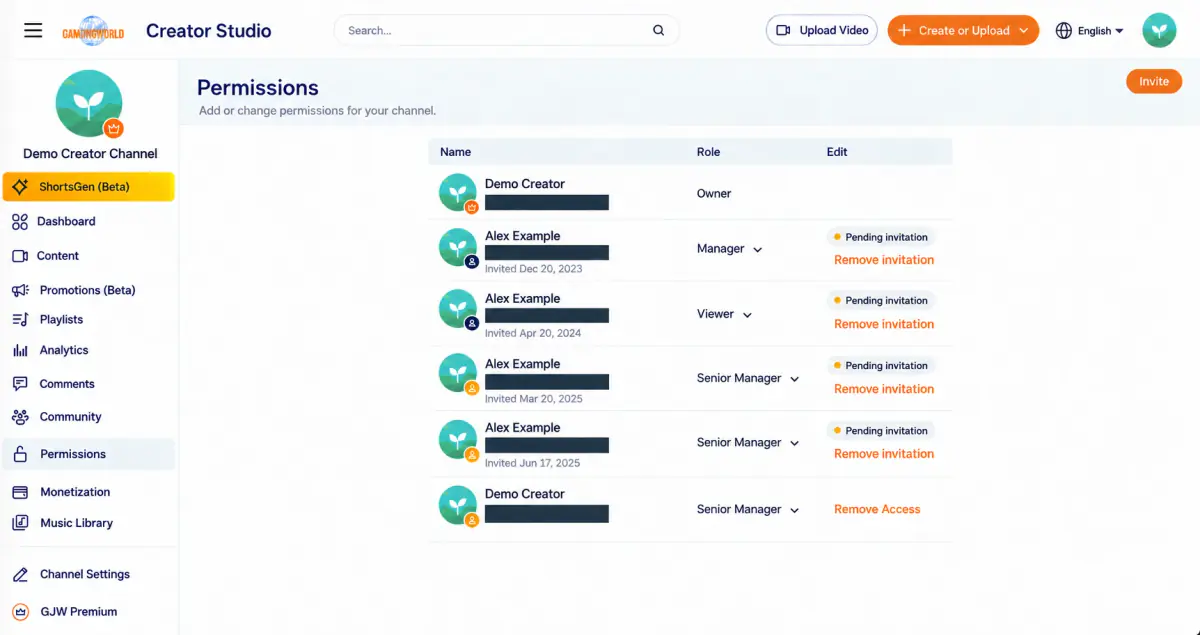Image resolution: width=1200 pixels, height=635 pixels.
Task: Click the Channel Settings pencil icon
Action: coord(20,574)
